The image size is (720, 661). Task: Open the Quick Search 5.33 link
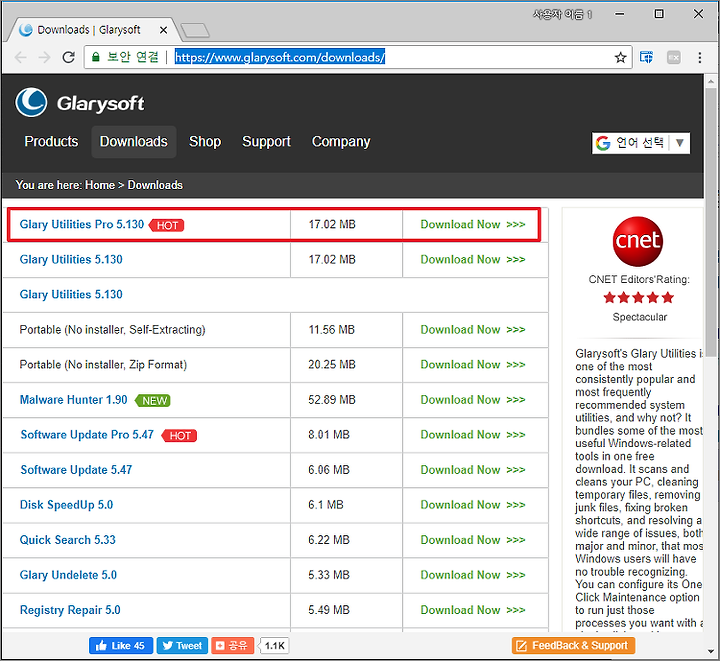[68, 540]
